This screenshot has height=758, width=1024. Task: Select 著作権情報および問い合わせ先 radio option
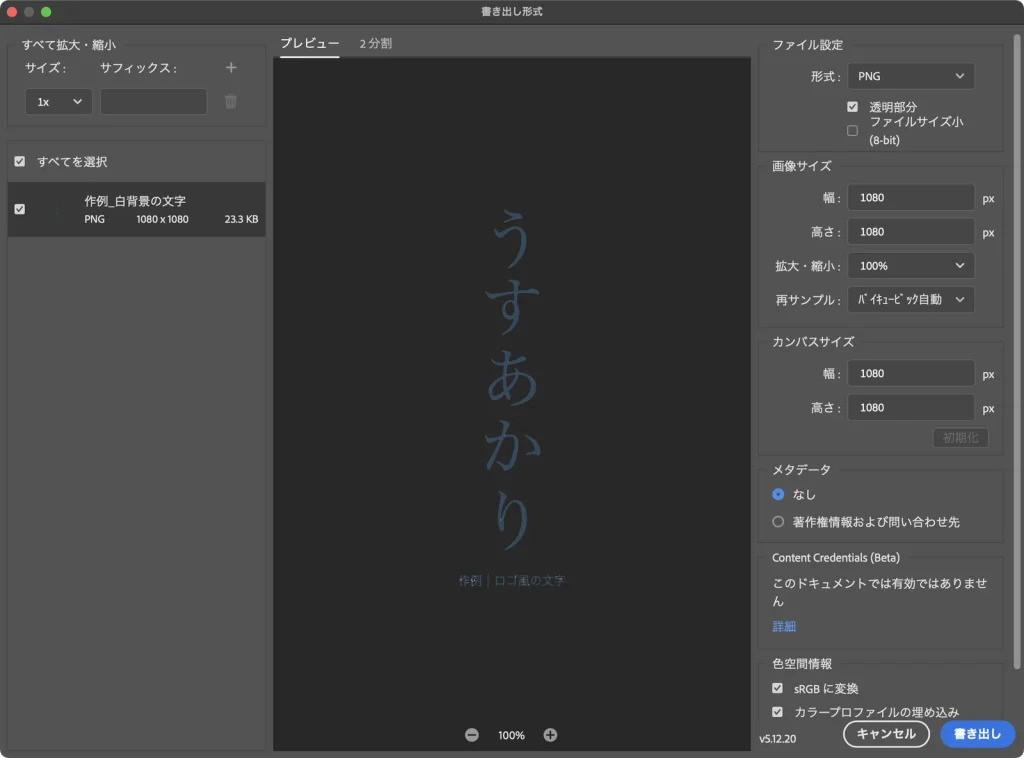coord(778,522)
